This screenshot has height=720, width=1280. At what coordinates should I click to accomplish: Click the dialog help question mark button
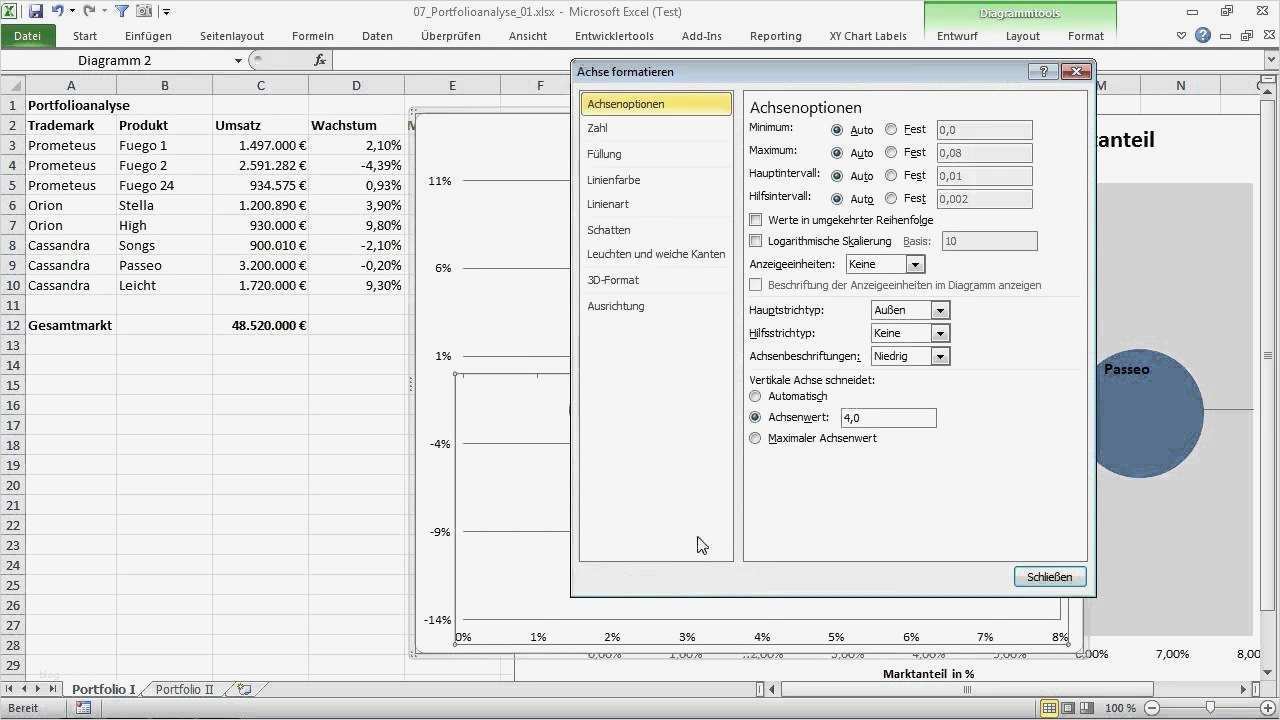tap(1043, 72)
